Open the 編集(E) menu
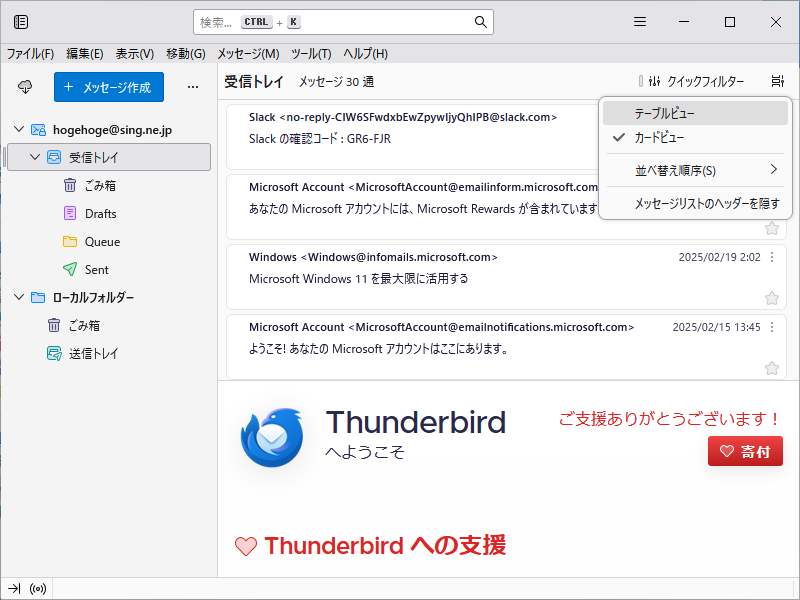This screenshot has width=800, height=600. (85, 54)
